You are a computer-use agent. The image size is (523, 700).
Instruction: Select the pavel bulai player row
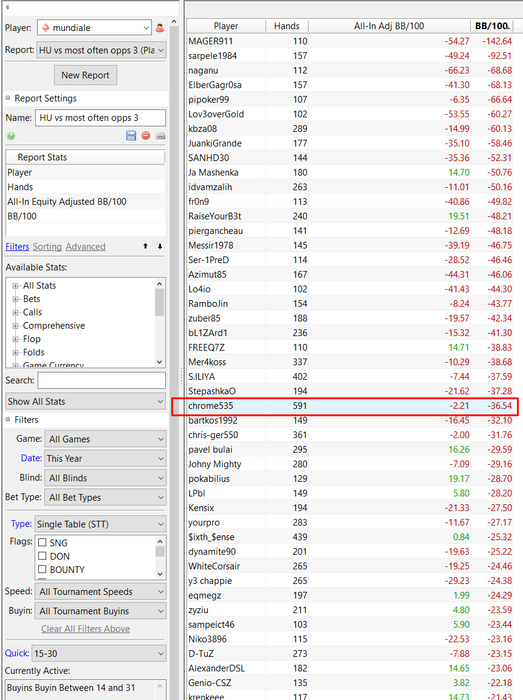pos(350,450)
